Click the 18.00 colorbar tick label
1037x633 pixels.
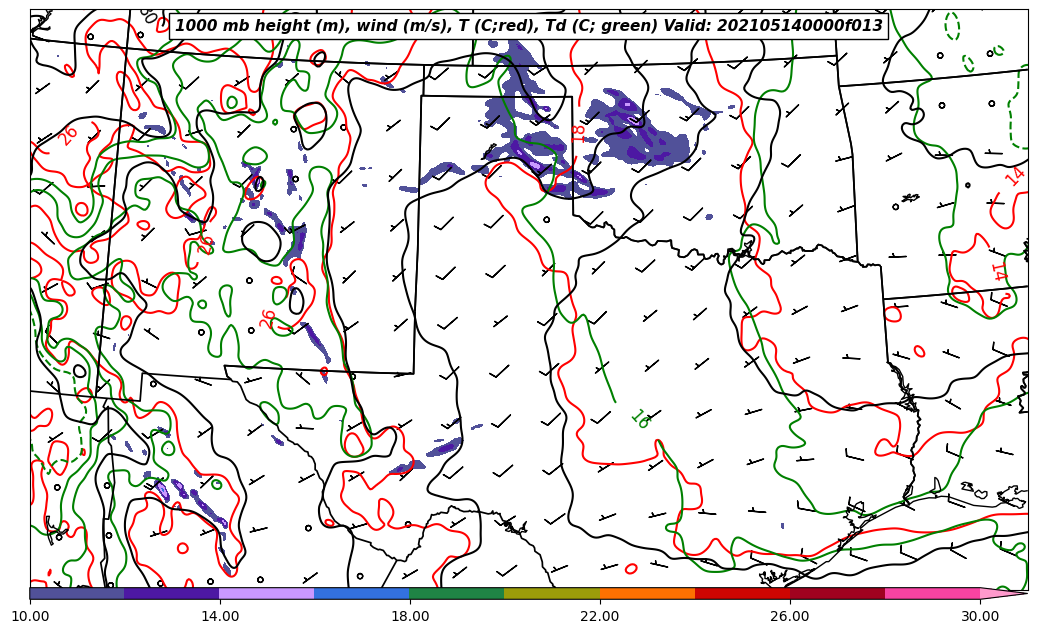[x=409, y=616]
